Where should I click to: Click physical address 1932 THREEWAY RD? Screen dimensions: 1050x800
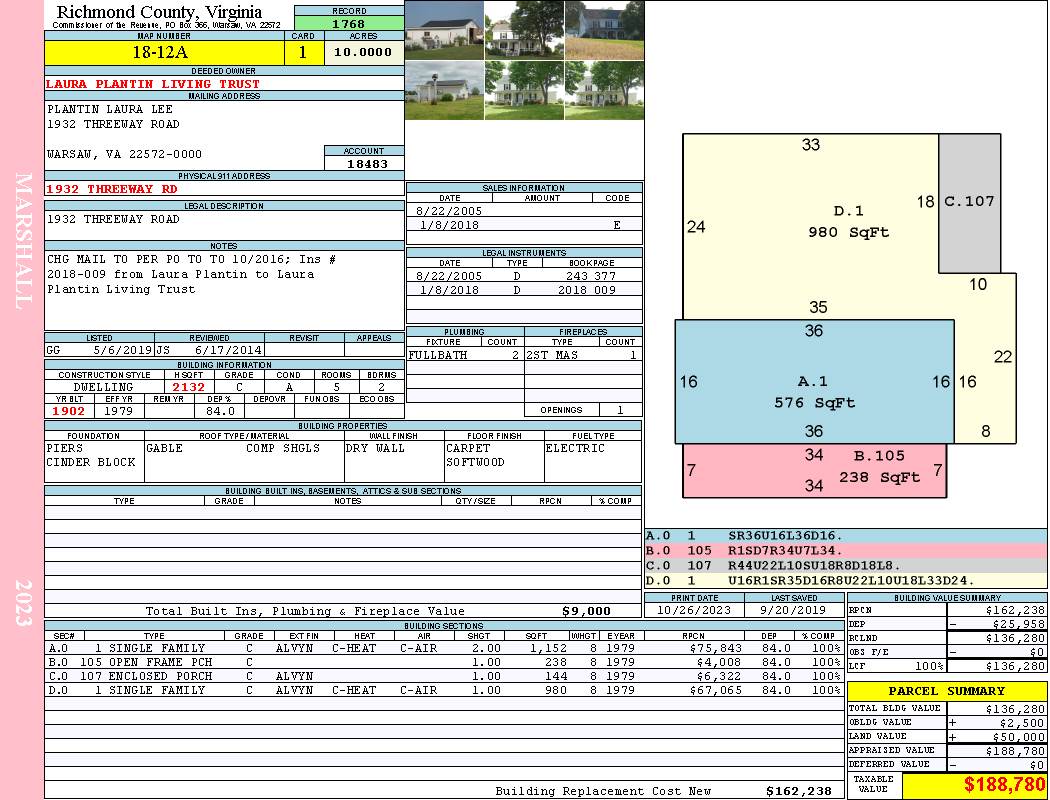(x=112, y=189)
